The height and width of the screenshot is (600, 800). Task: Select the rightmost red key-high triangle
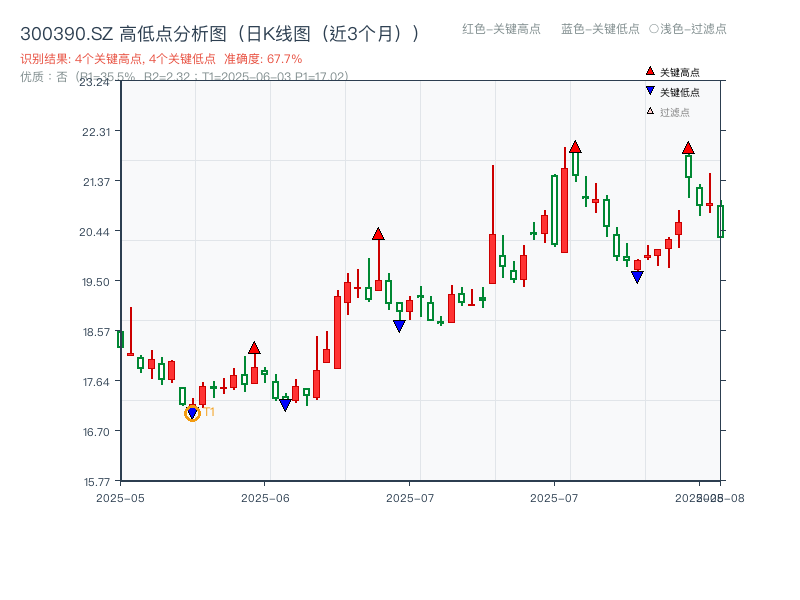689,149
